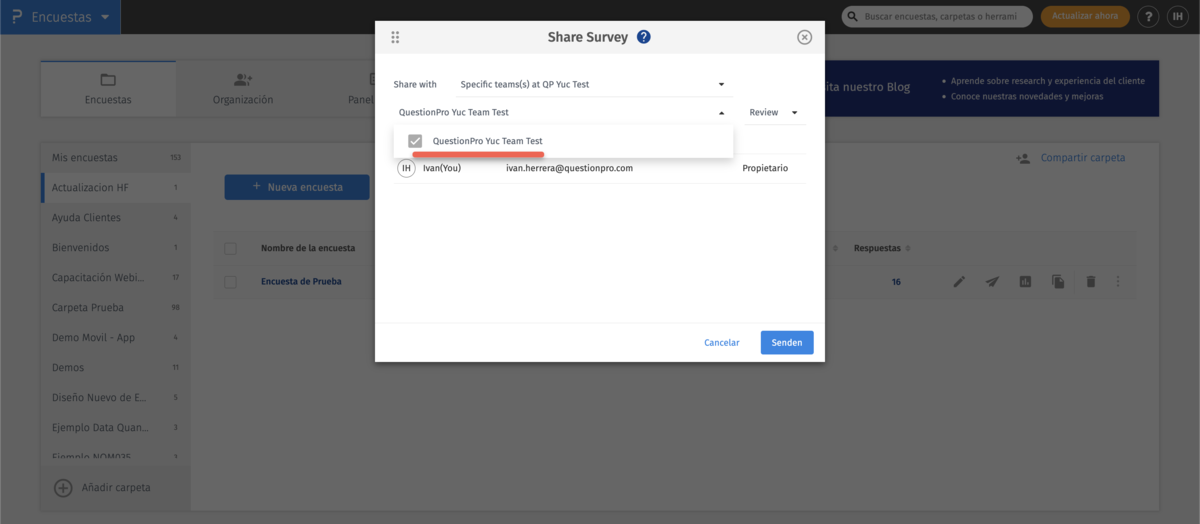Open more options three-dot menu for survey
The width and height of the screenshot is (1200, 524).
point(1118,282)
